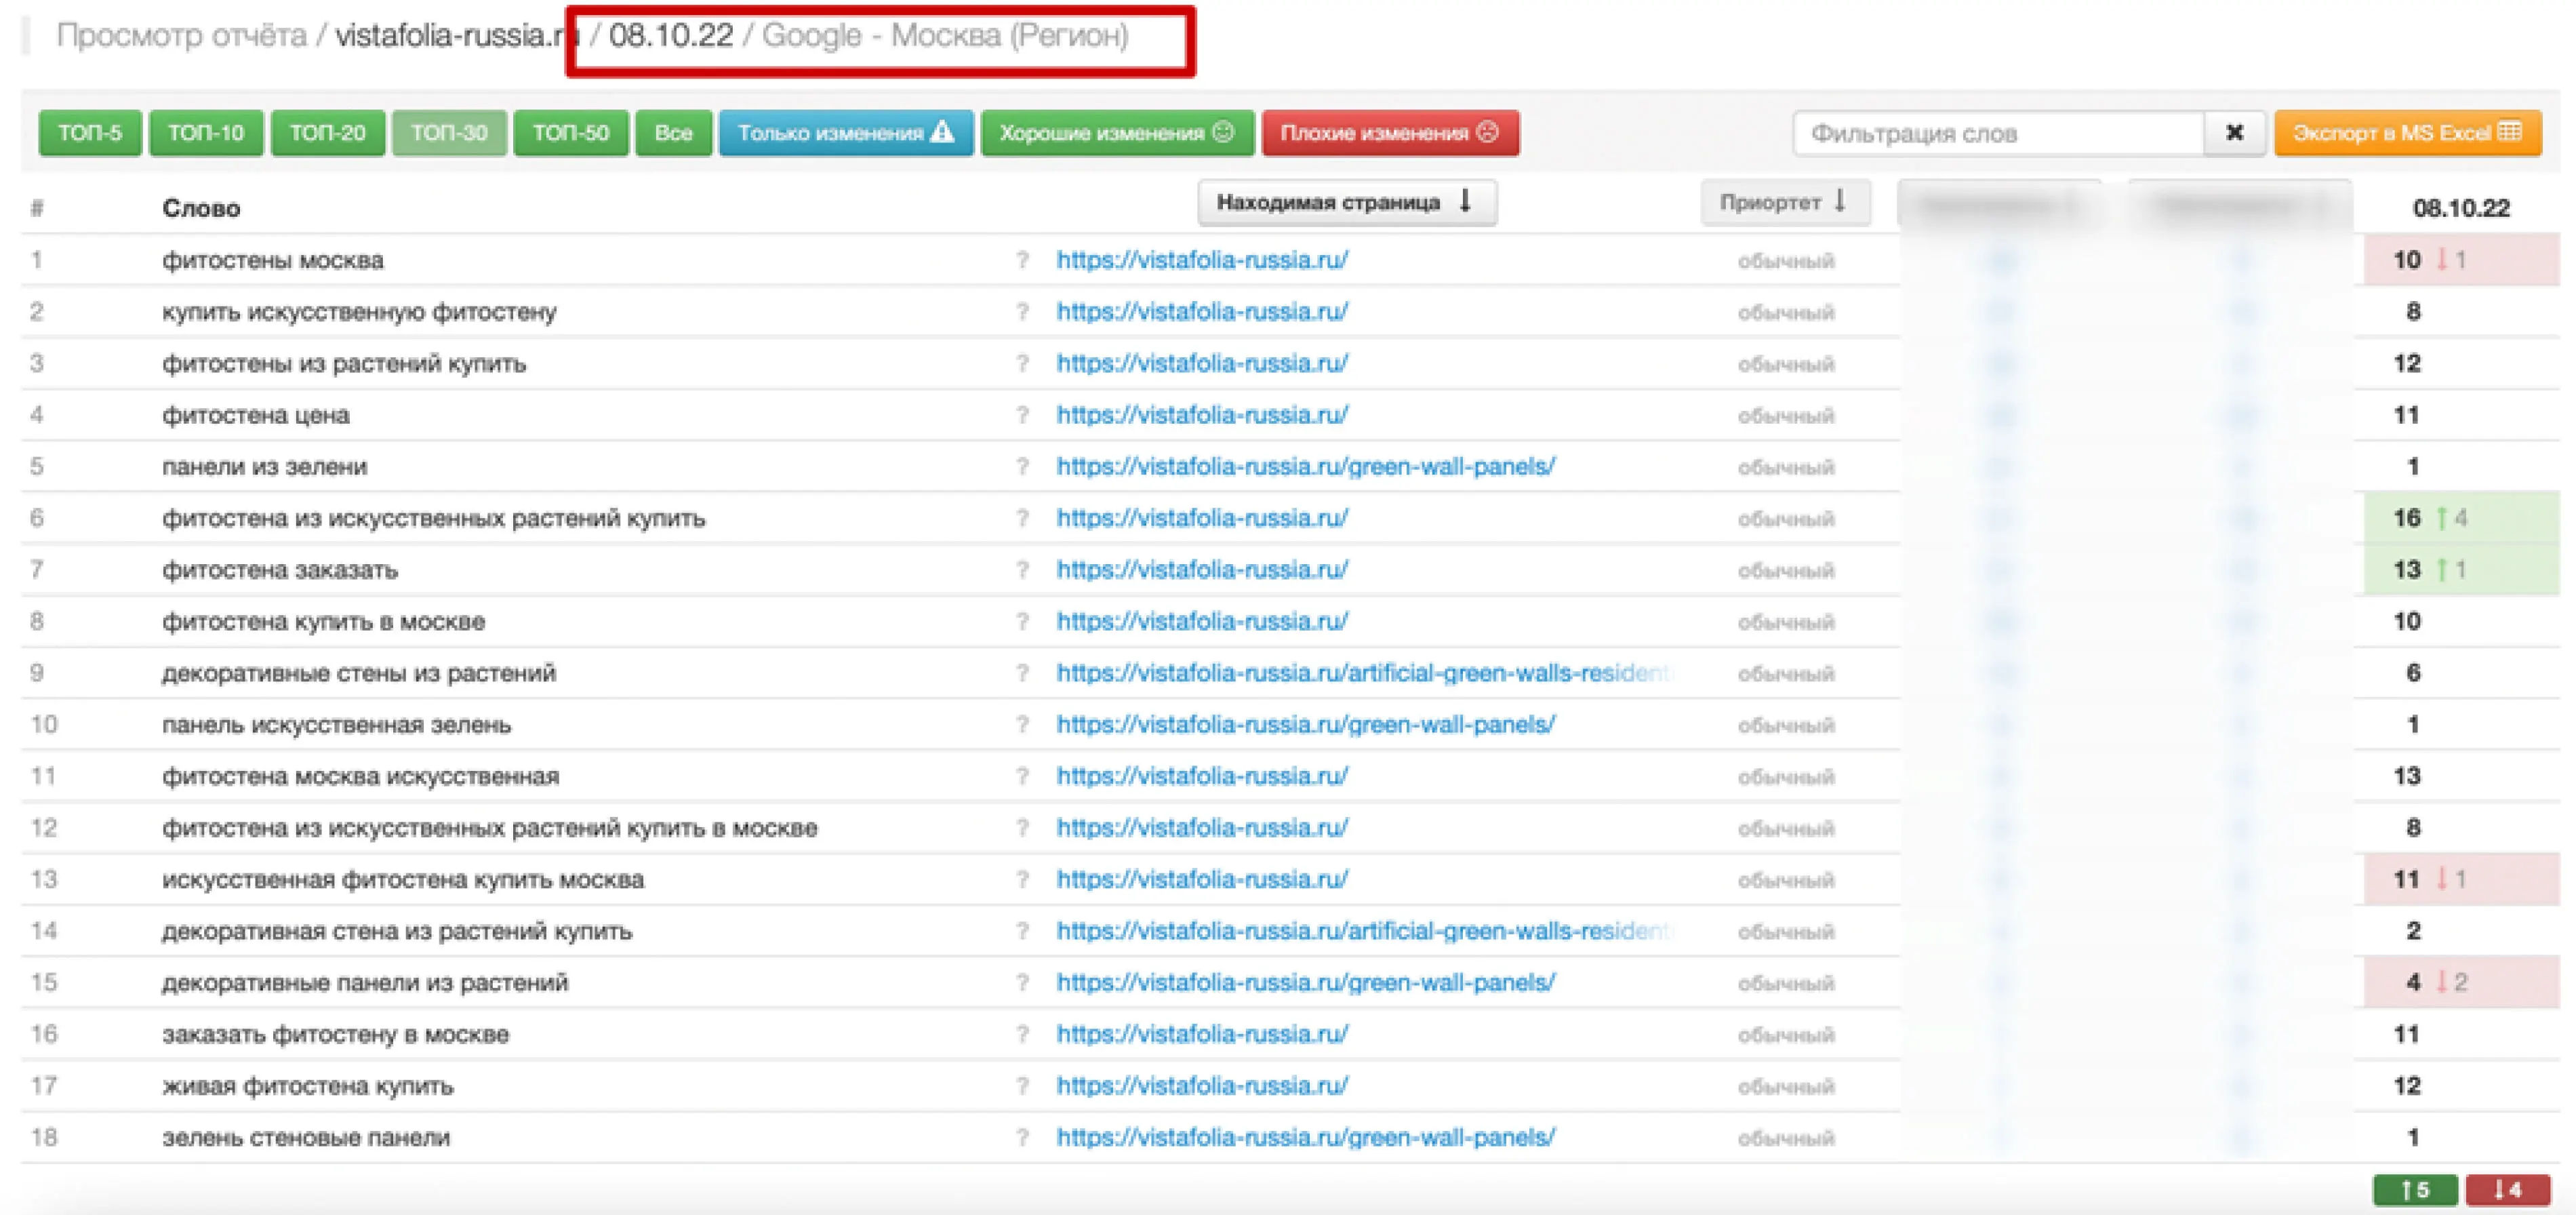Open green-wall-panels link for панели из зелени

[x=1306, y=467]
